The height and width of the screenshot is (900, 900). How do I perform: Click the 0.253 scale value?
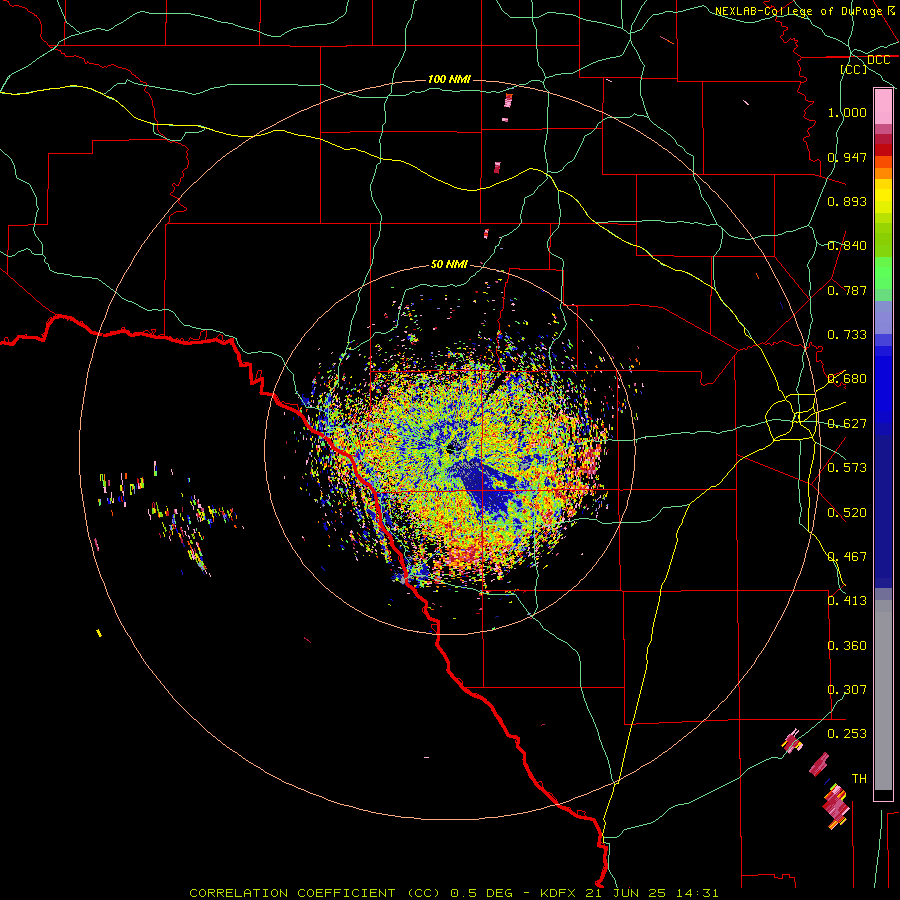(847, 734)
